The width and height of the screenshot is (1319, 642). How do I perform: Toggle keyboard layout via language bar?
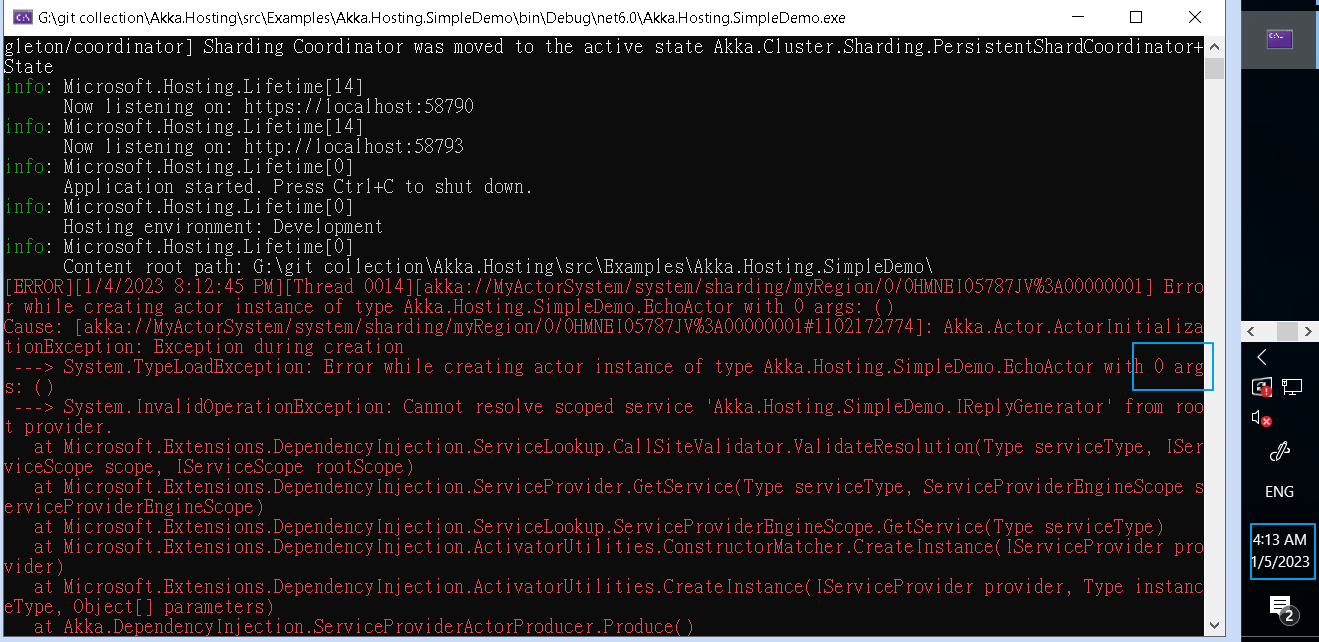coord(1279,492)
